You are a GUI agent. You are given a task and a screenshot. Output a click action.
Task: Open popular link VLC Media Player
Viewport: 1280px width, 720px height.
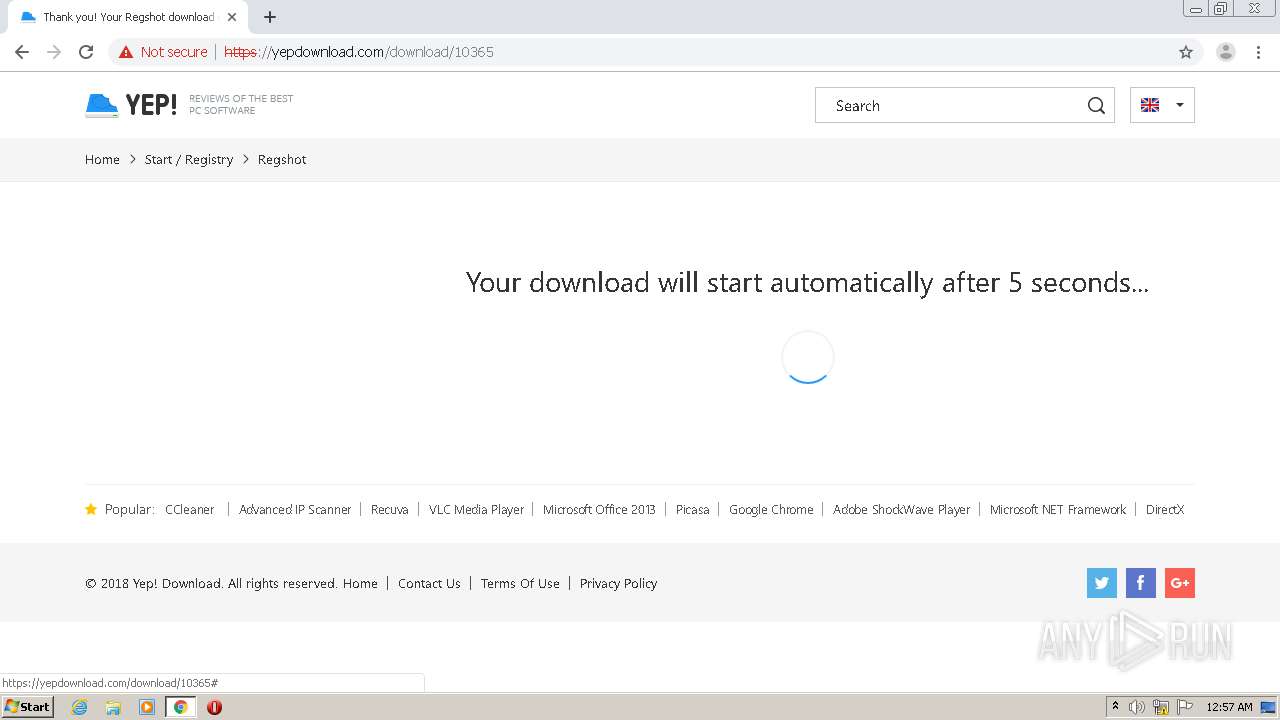[476, 509]
